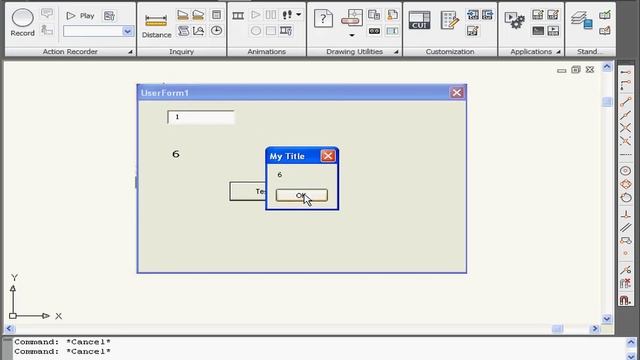The height and width of the screenshot is (360, 640).
Task: Click the question-mark page icon in Drawing Utilities
Action: (323, 18)
